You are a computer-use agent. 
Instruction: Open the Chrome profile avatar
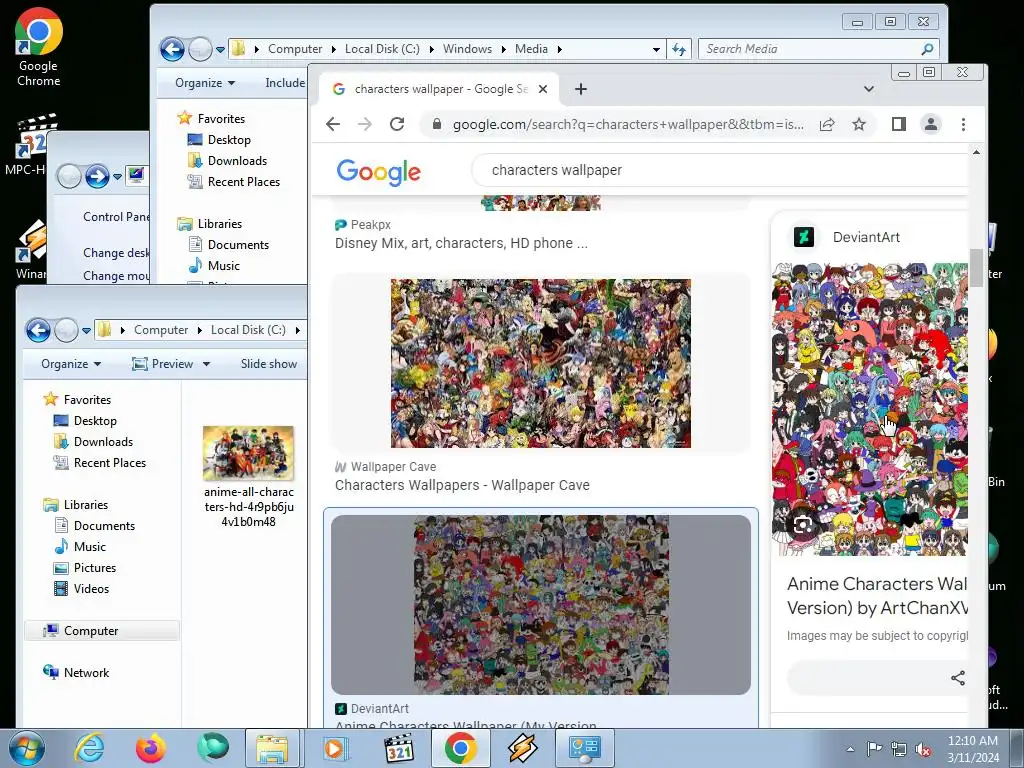[931, 124]
